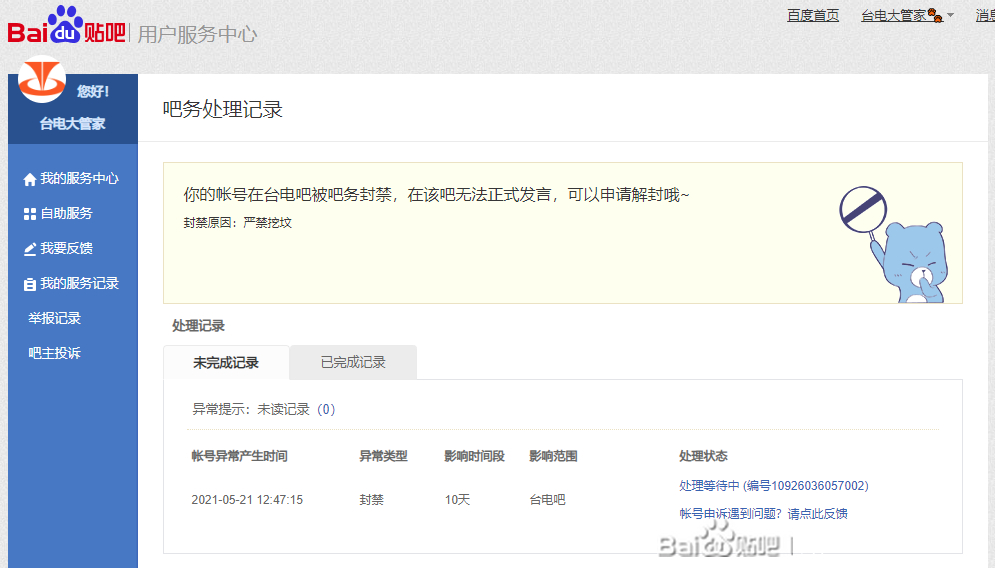Click the pencil icon for 我要反馈
Image resolution: width=995 pixels, height=568 pixels.
tap(29, 249)
